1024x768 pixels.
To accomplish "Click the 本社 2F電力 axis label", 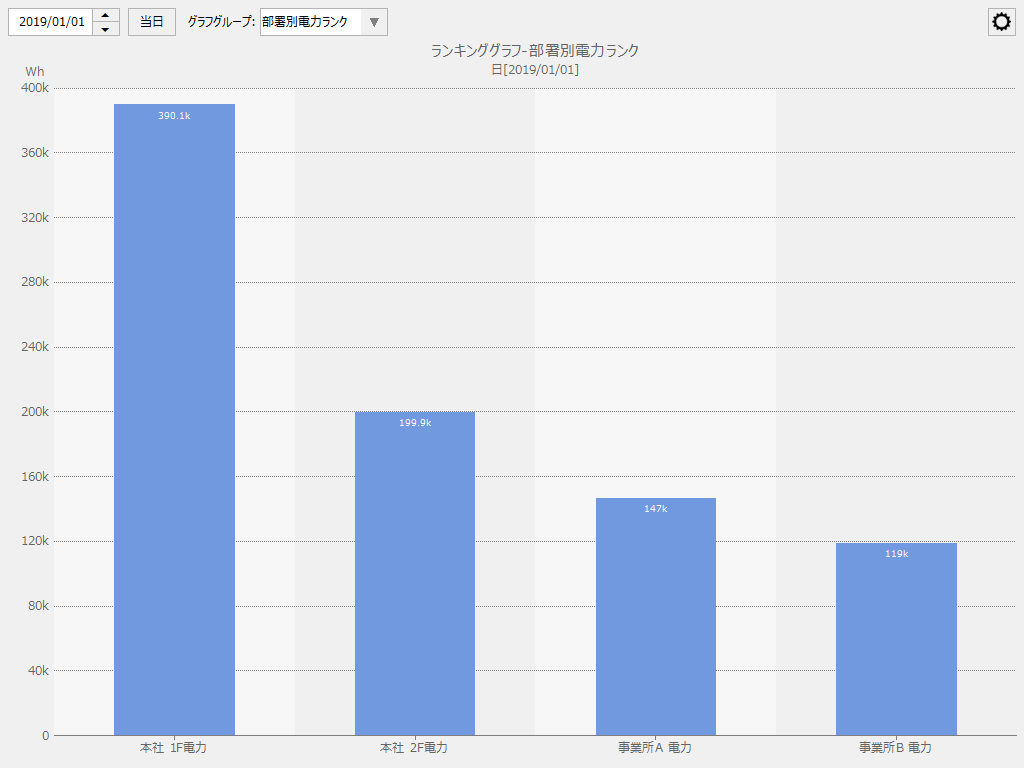I will (414, 747).
